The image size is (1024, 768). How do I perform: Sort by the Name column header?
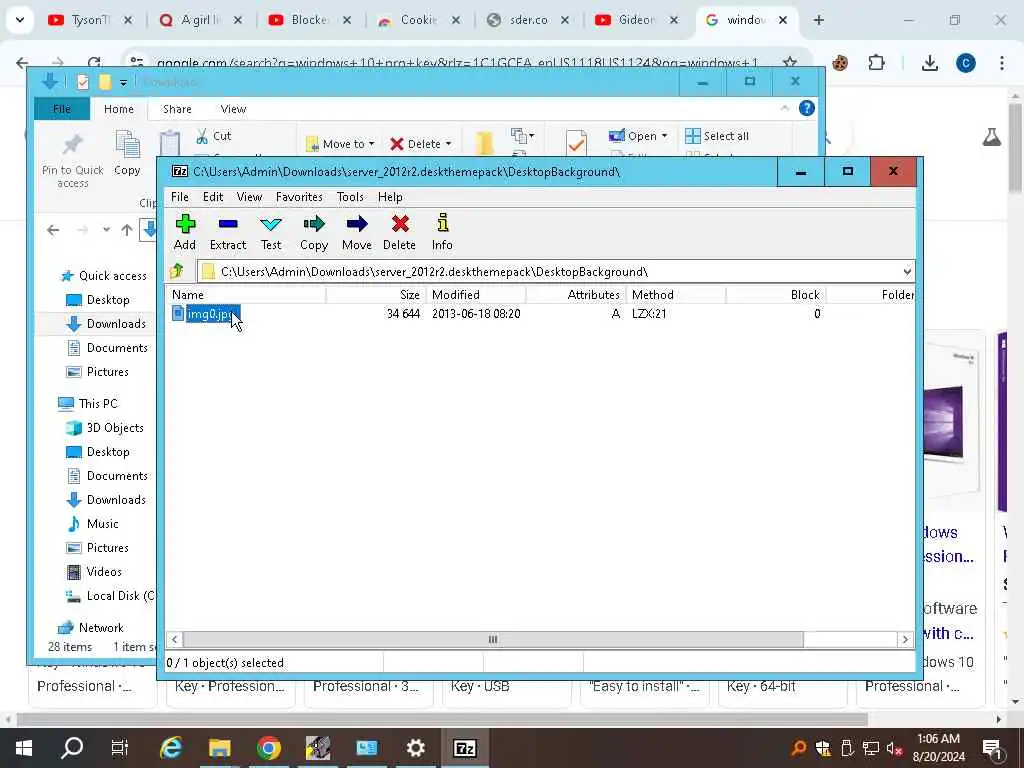click(246, 295)
